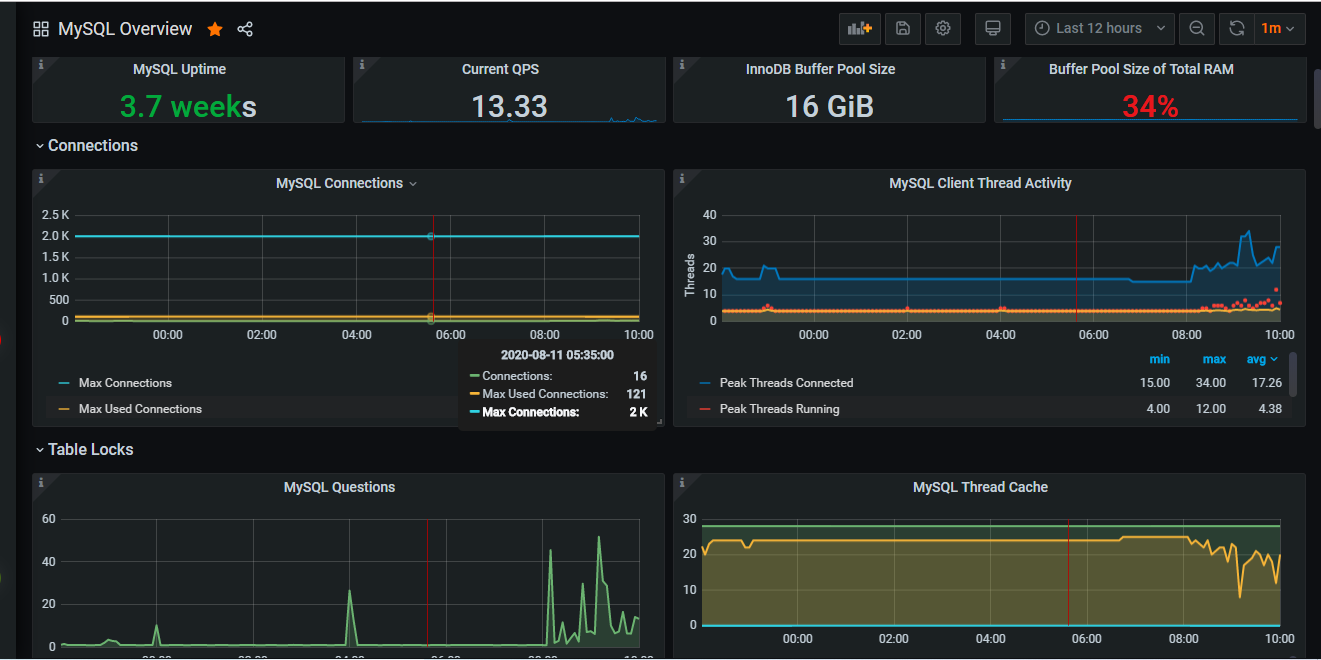Click the dashboards grid icon beside MySQL Overview
The image size is (1321, 660).
[41, 29]
